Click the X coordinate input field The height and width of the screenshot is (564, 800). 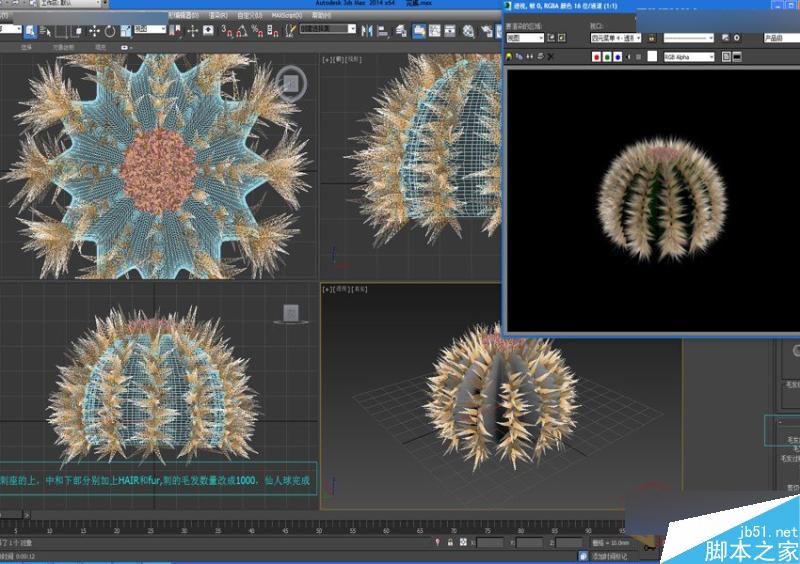point(490,542)
